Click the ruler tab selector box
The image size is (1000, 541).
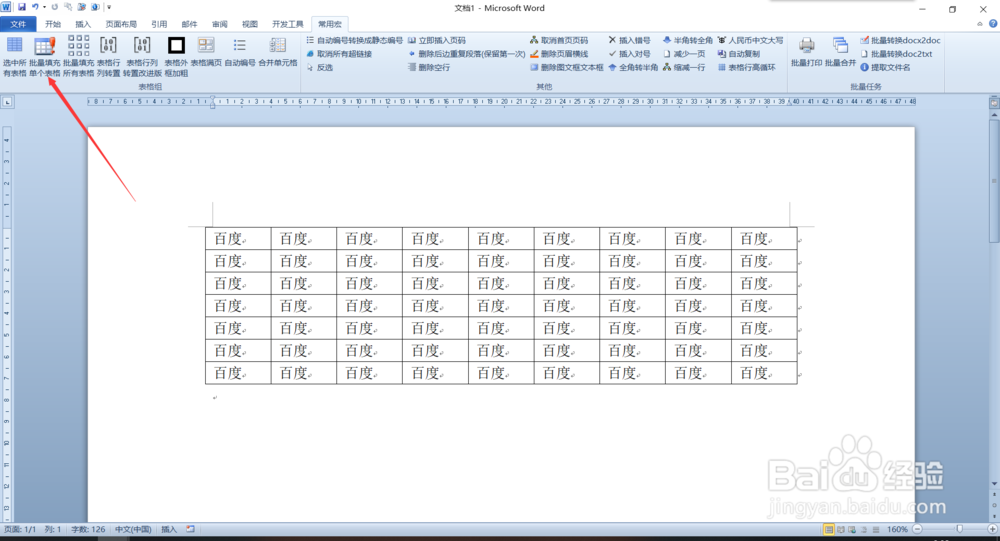click(x=7, y=101)
